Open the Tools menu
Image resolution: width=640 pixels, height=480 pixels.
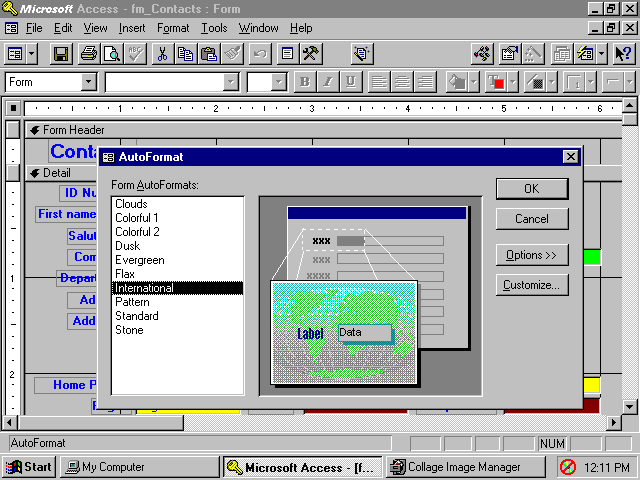[214, 28]
